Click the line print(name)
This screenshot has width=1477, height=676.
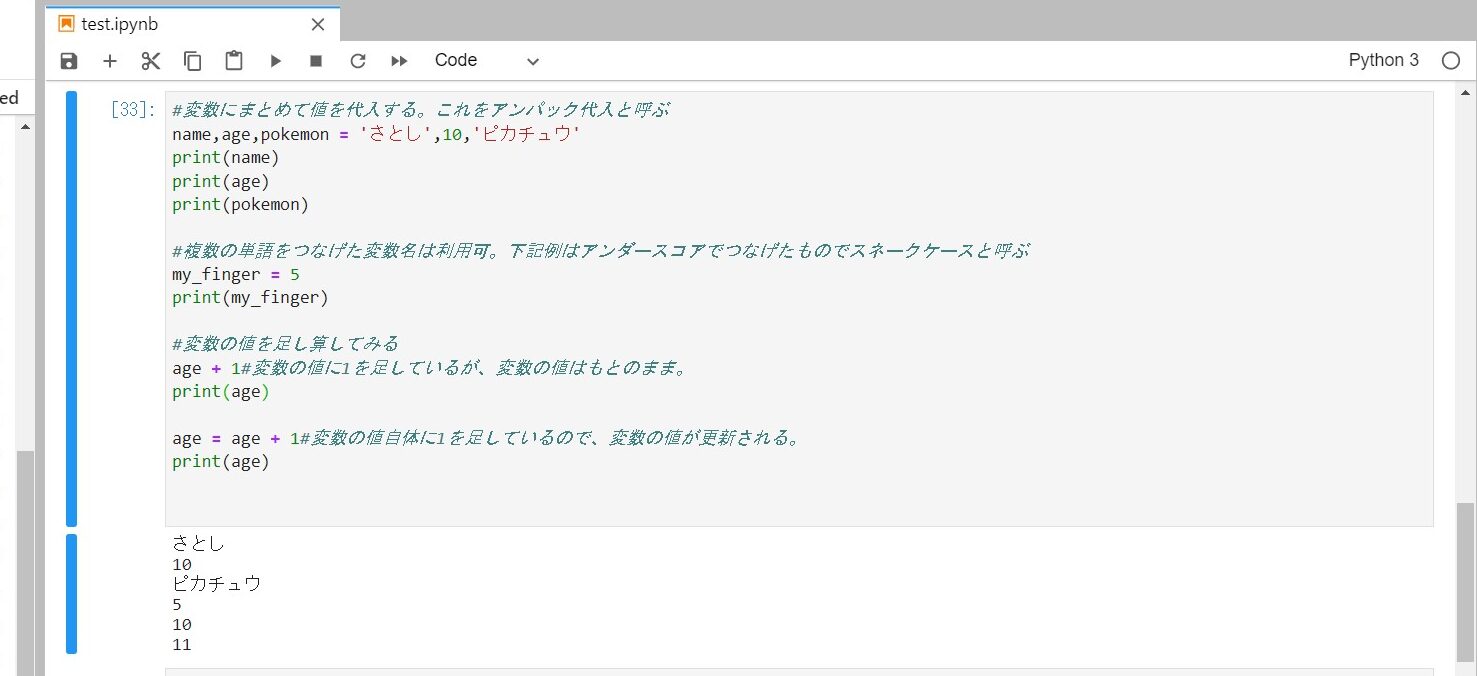pyautogui.click(x=226, y=157)
